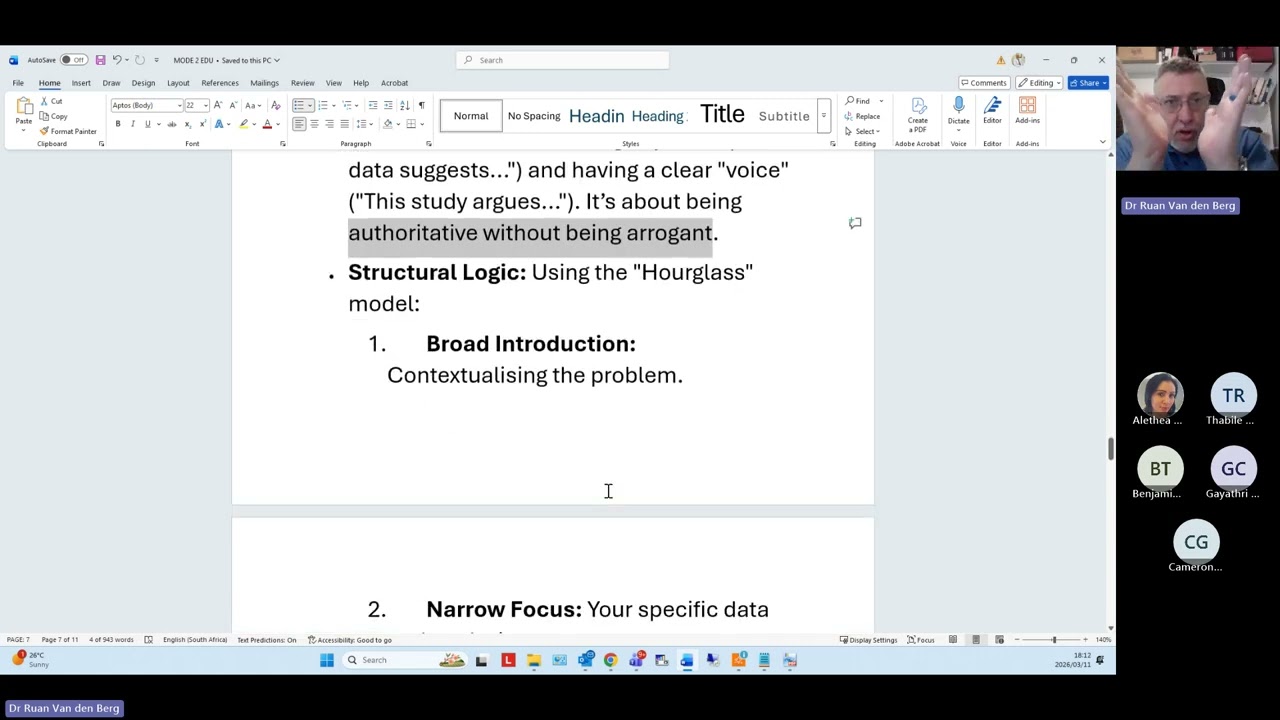Toggle Bold formatting
The height and width of the screenshot is (720, 1280).
(117, 124)
